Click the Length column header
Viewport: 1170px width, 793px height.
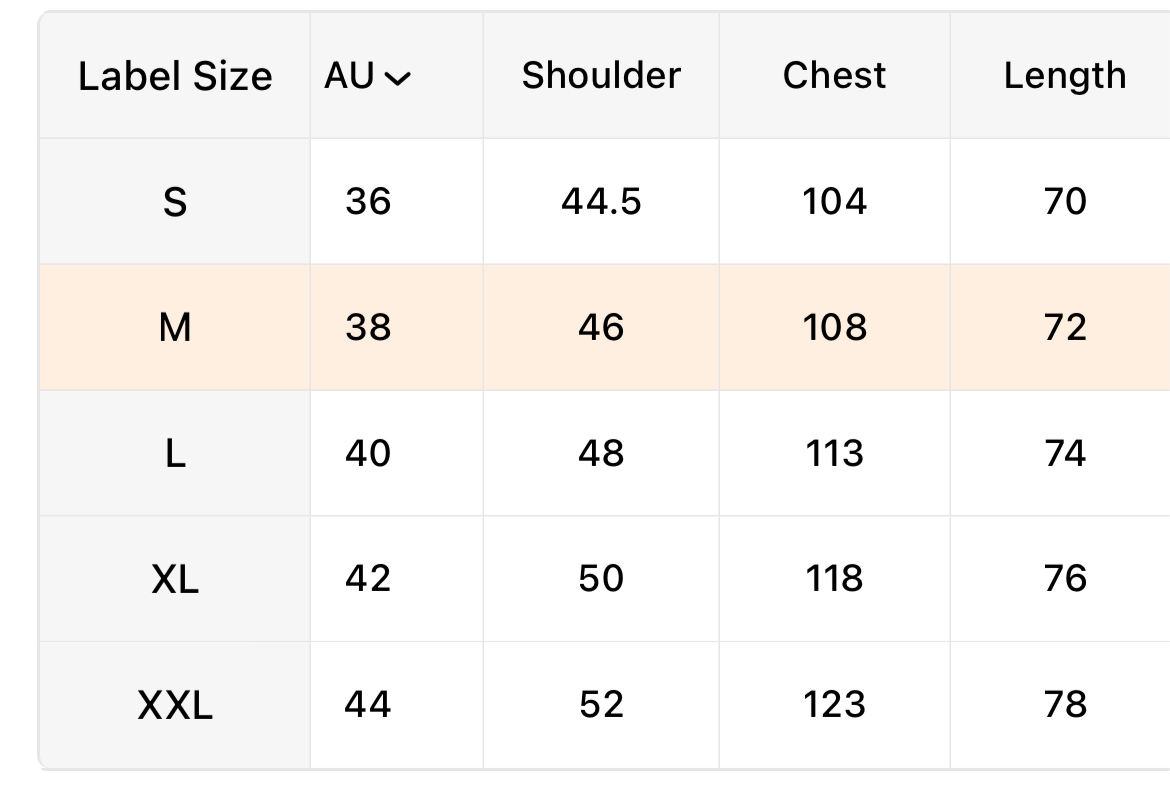[1064, 76]
